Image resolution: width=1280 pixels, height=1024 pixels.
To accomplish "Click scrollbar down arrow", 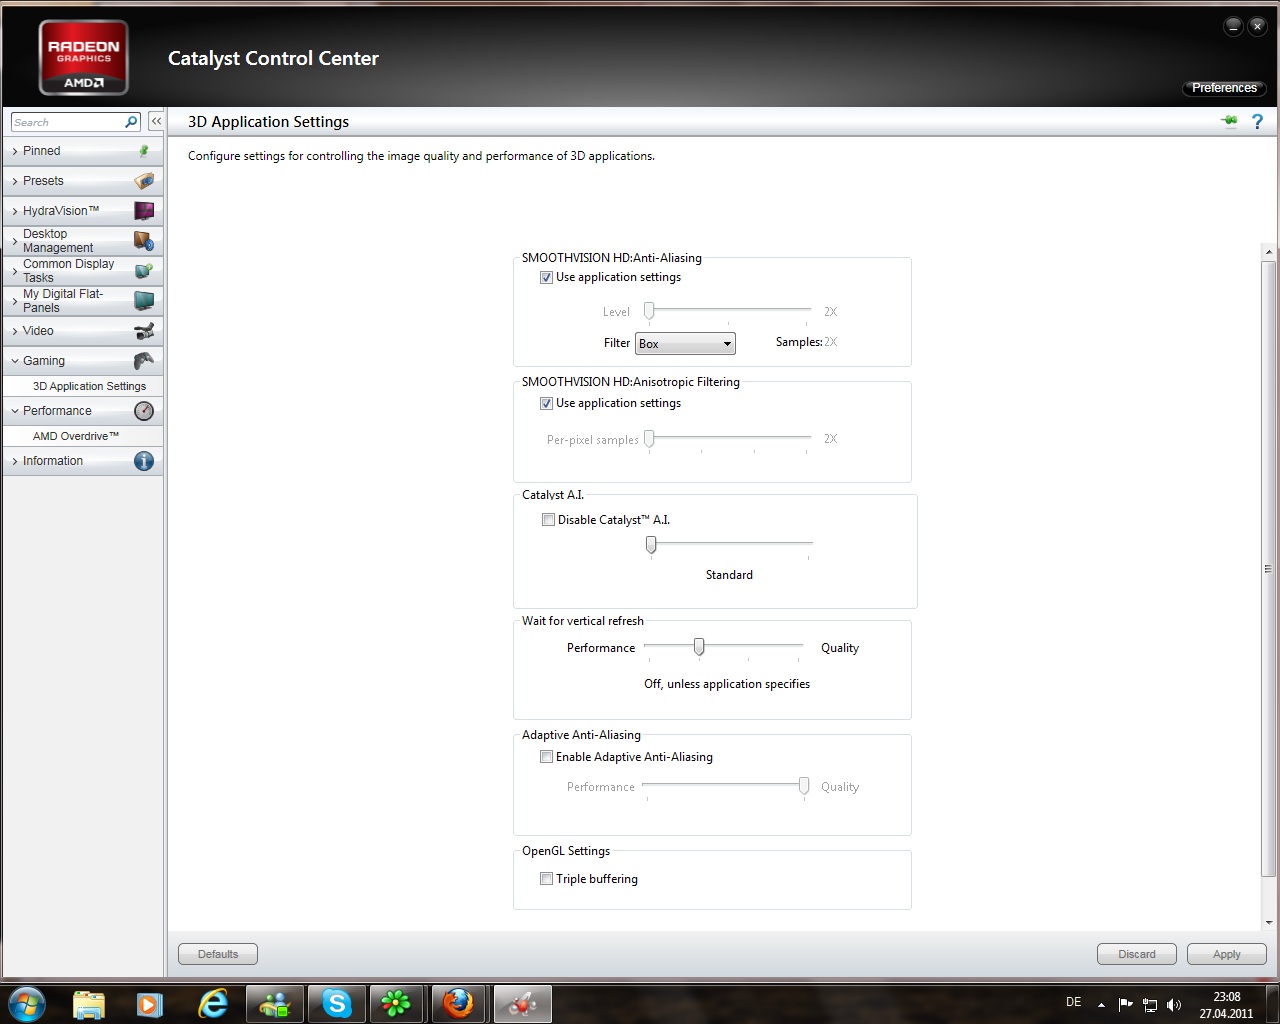I will (x=1269, y=922).
